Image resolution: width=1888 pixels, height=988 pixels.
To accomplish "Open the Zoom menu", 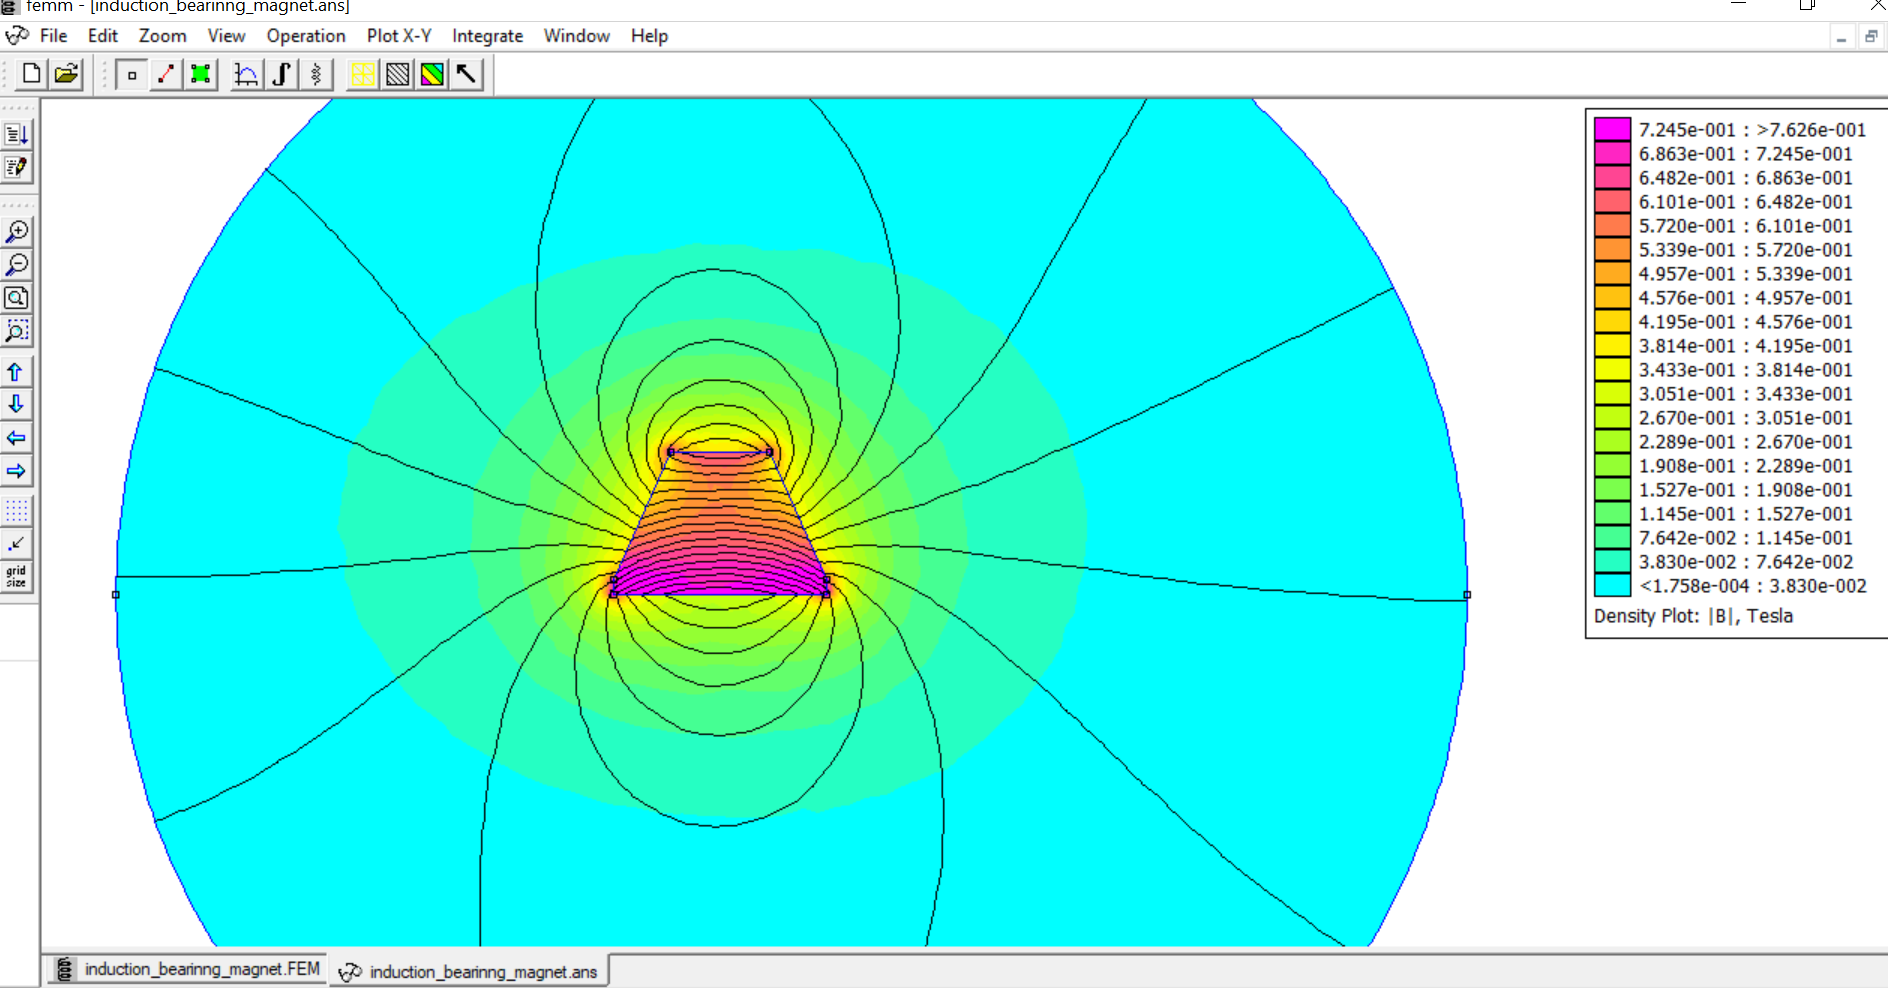I will point(163,36).
